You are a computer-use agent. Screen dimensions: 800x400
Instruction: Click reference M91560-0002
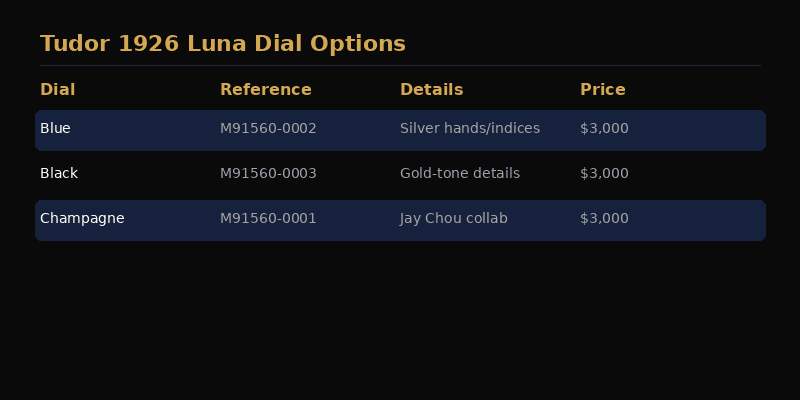click(268, 129)
